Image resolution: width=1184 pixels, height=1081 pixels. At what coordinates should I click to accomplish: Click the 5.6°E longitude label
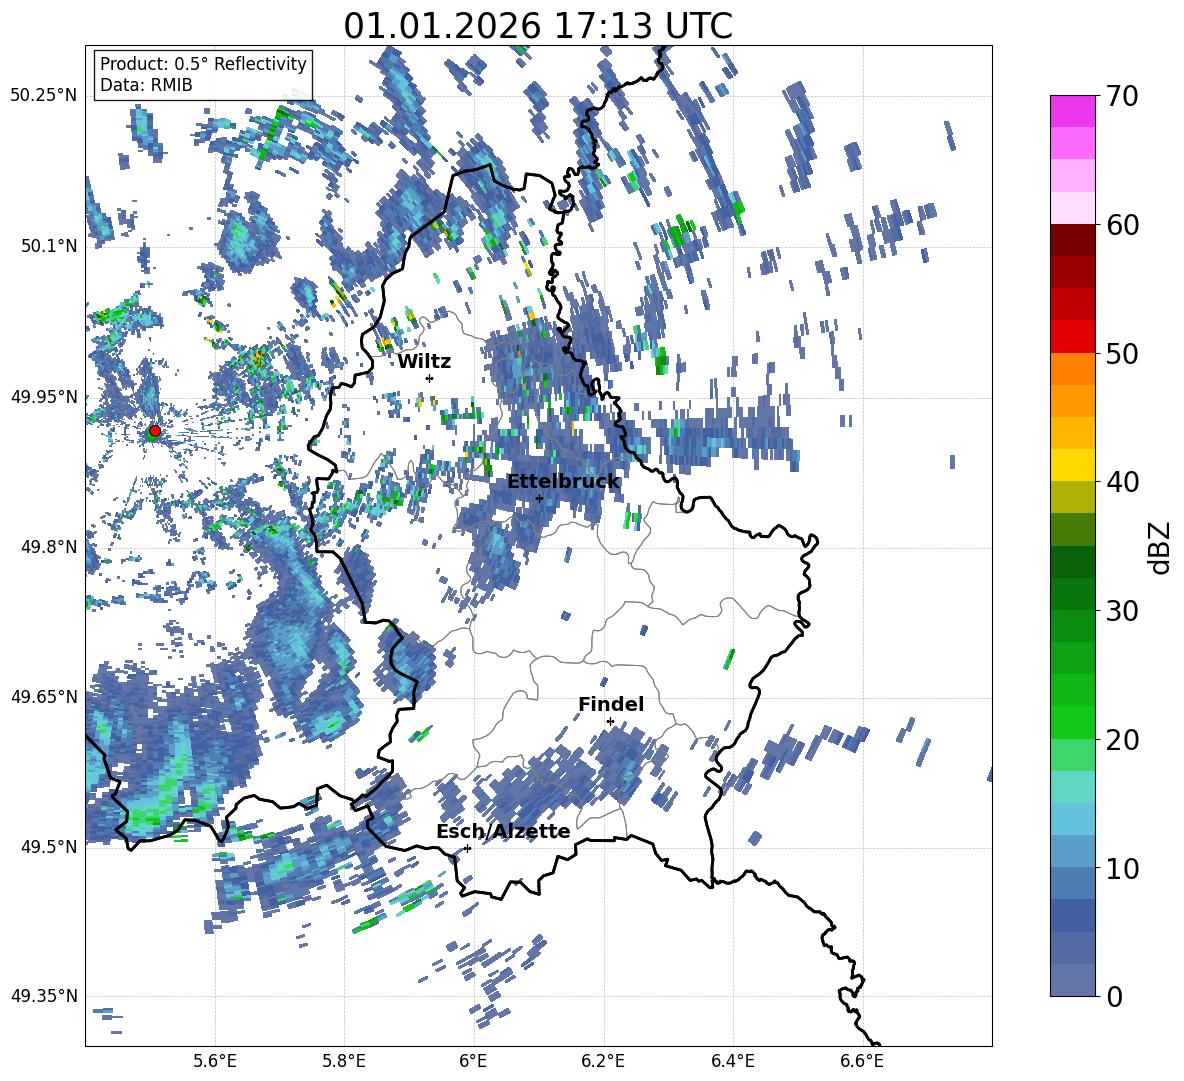click(x=215, y=1061)
